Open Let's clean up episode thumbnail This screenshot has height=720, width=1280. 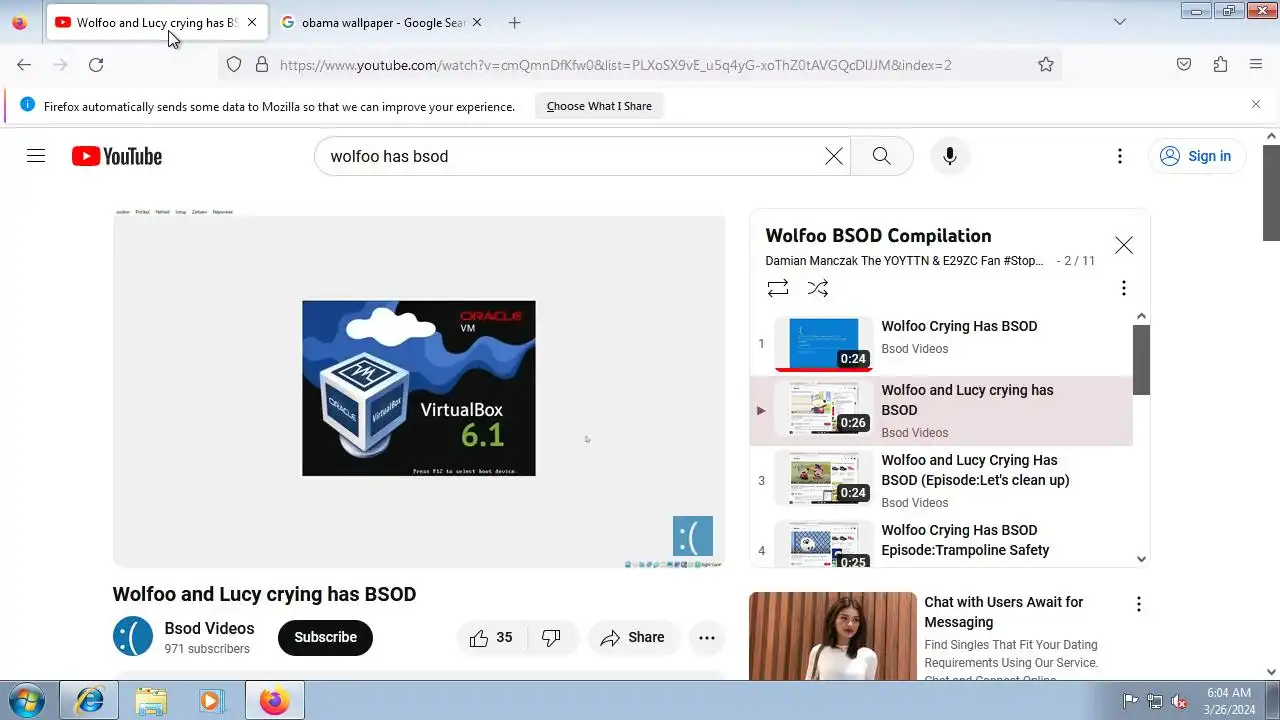pos(824,478)
